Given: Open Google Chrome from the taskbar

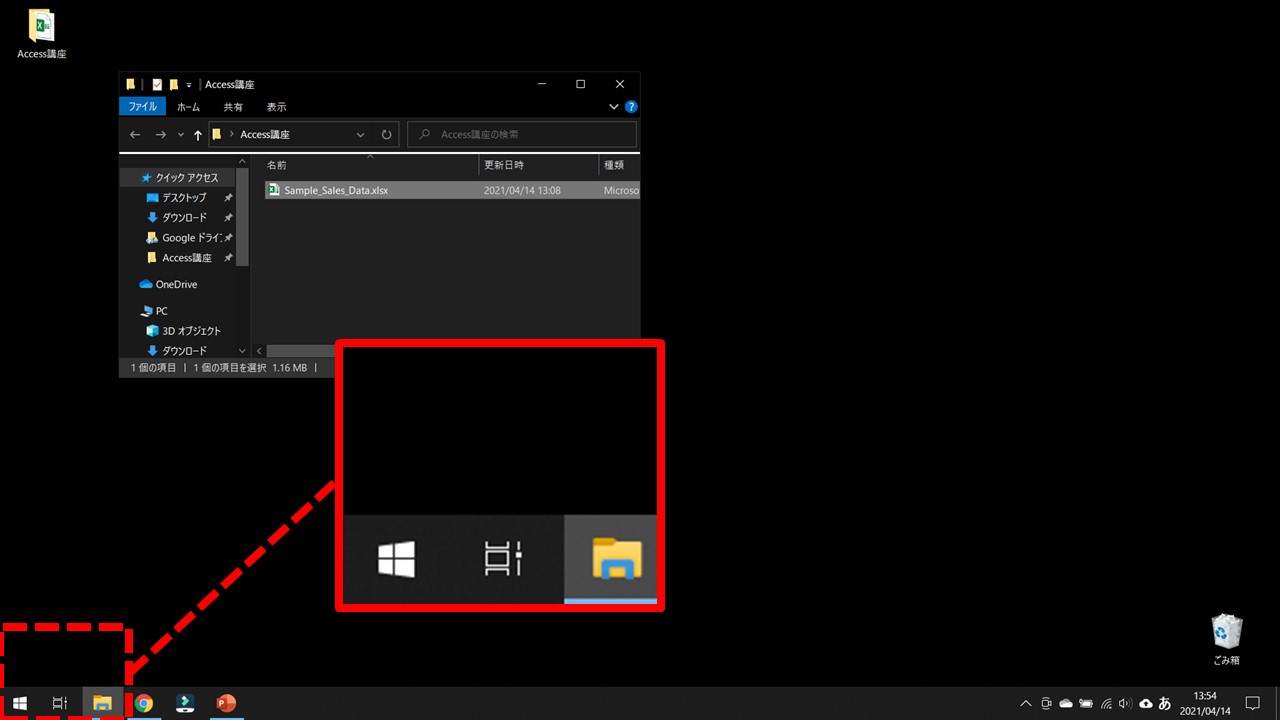Looking at the screenshot, I should (x=144, y=703).
